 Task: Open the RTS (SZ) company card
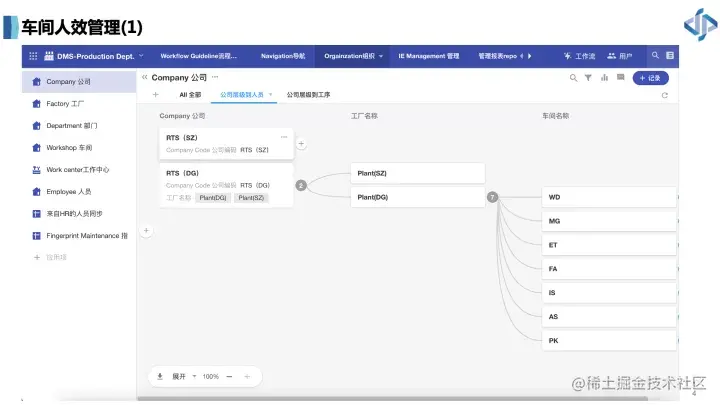click(x=226, y=144)
